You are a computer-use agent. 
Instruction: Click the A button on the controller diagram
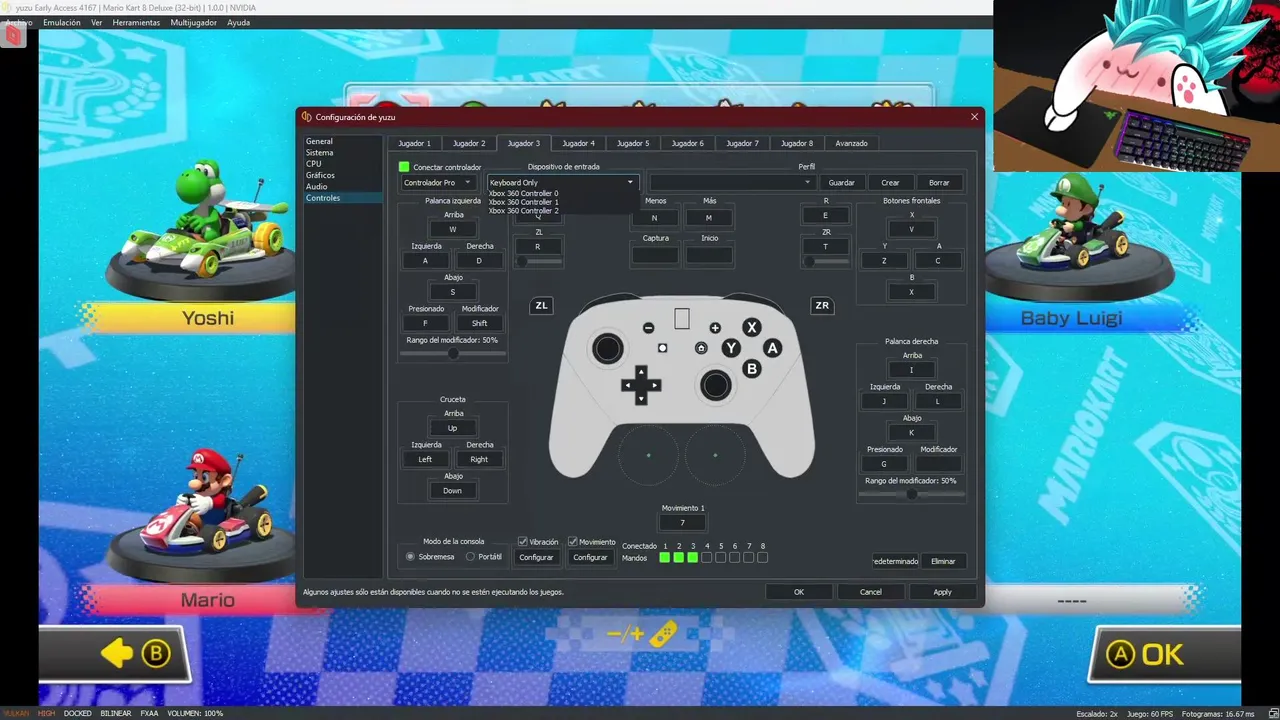772,348
